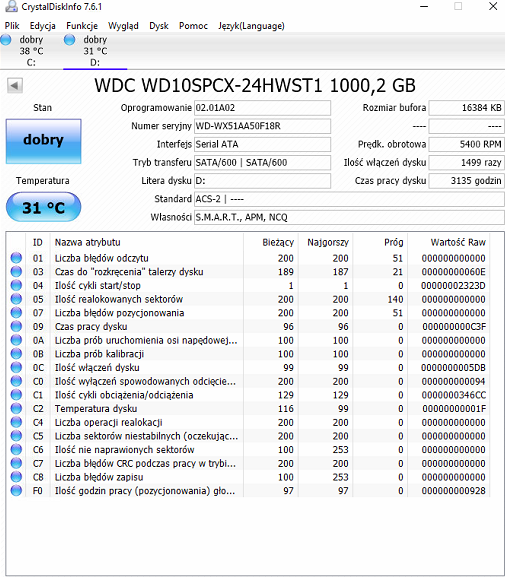Viewport: 505px width, 577px height.
Task: Open the Wygląd menu
Action: pos(123,26)
